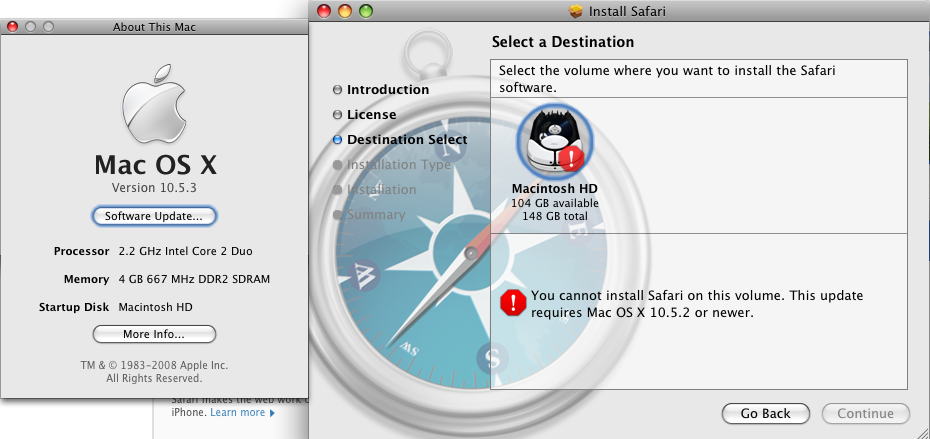The width and height of the screenshot is (930, 439).
Task: Click the Software Update button
Action: (x=154, y=216)
